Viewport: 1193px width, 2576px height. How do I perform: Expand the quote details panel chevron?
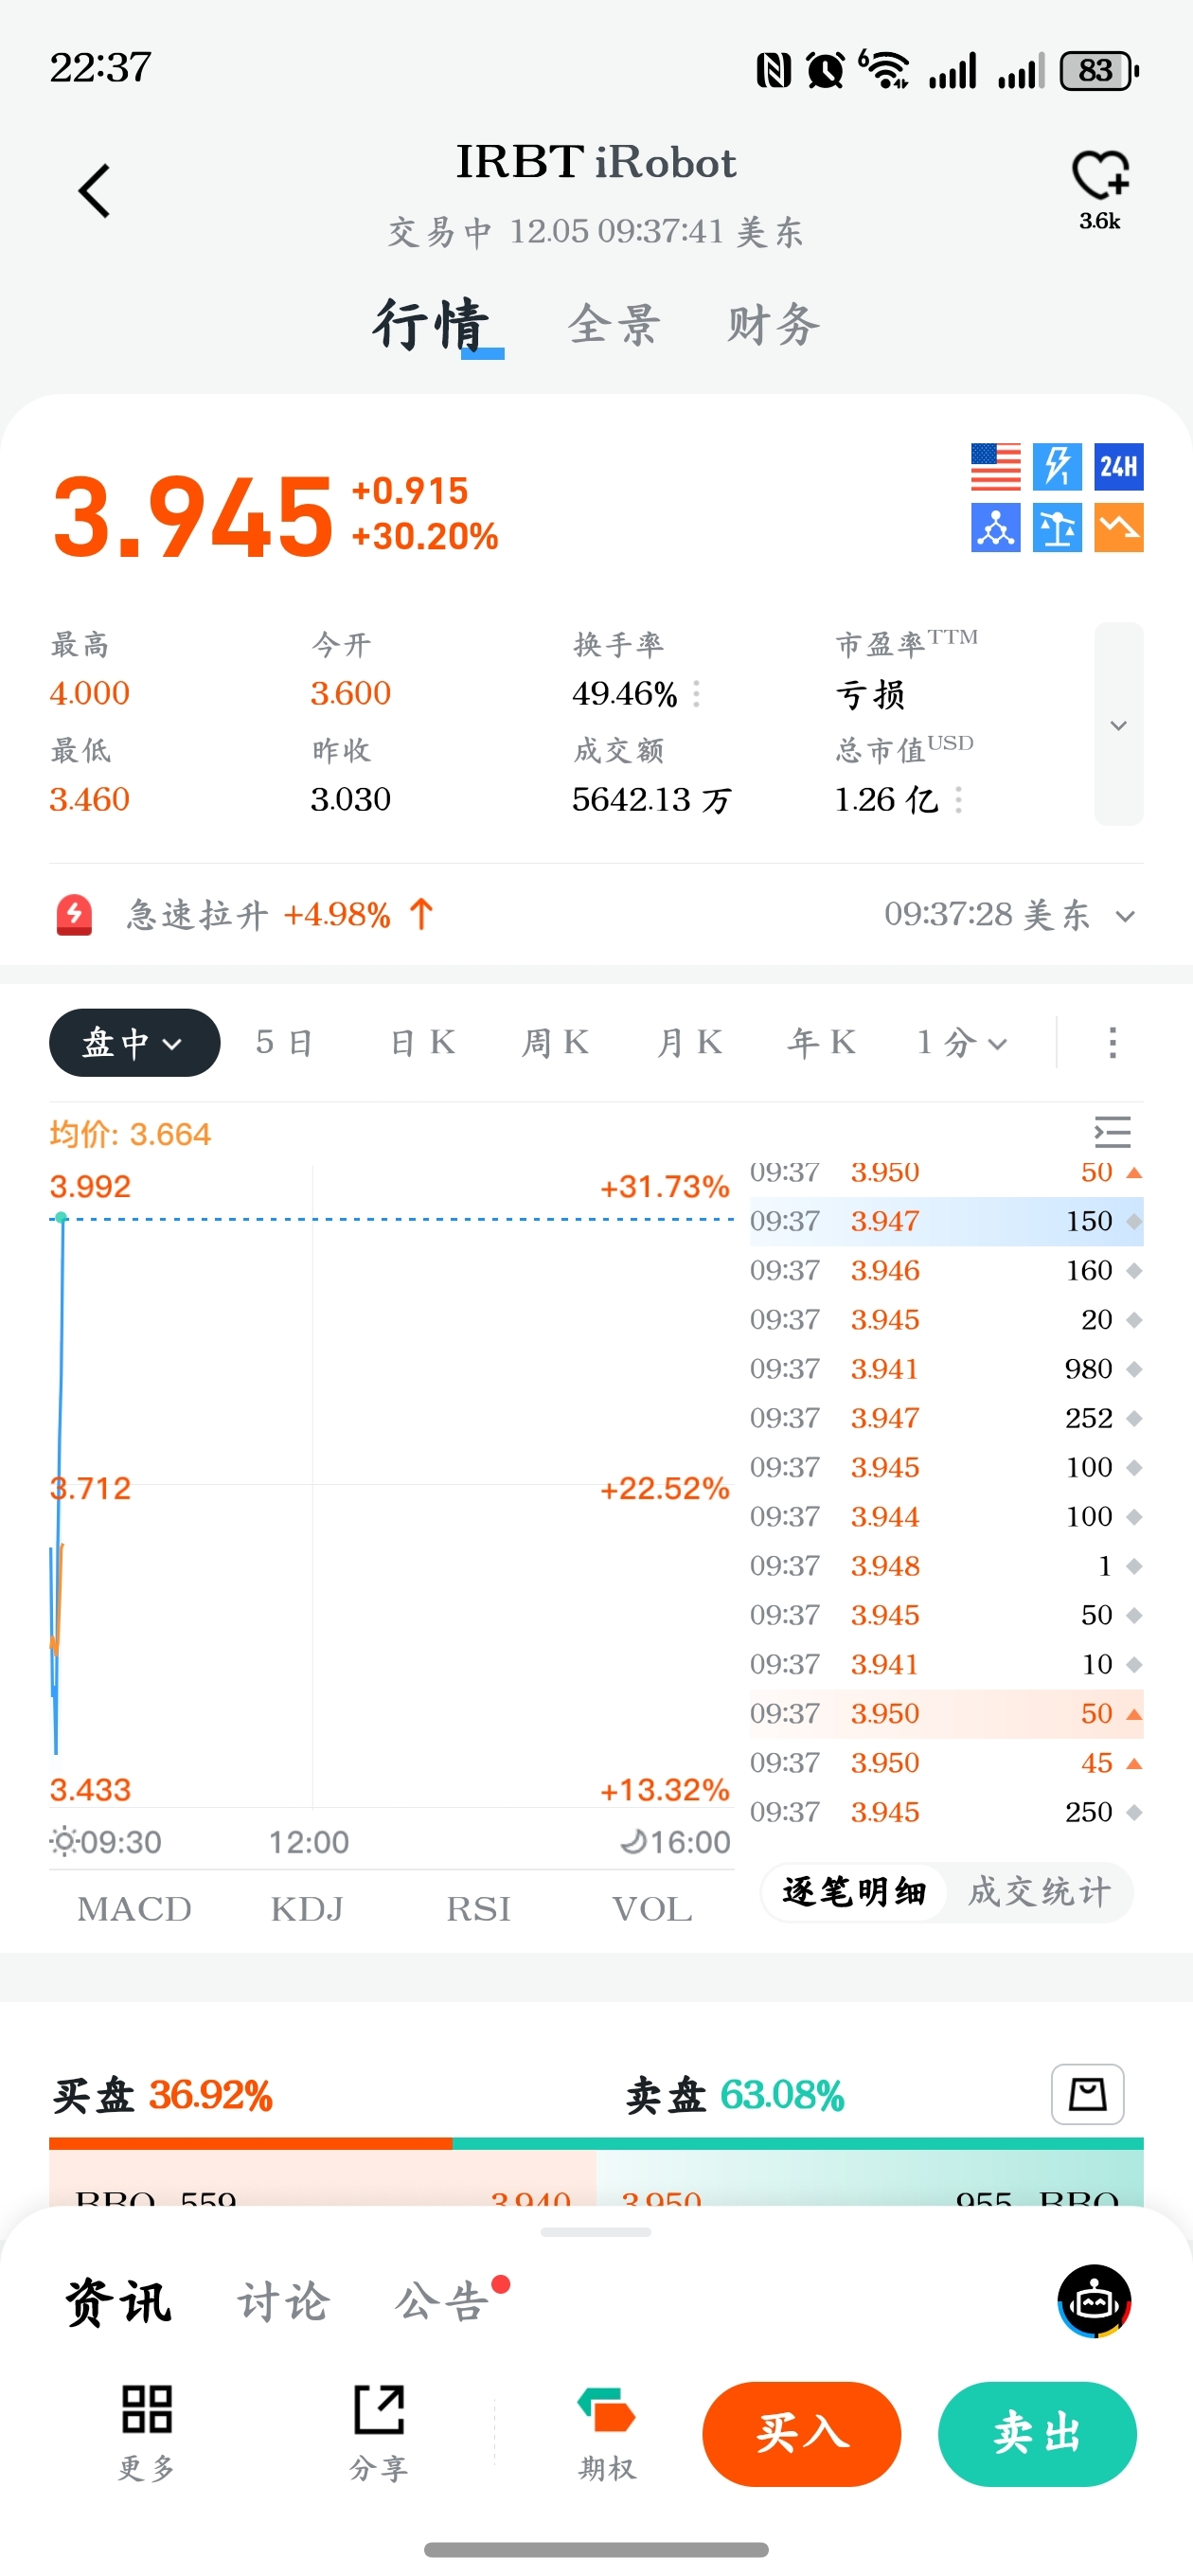(1118, 725)
